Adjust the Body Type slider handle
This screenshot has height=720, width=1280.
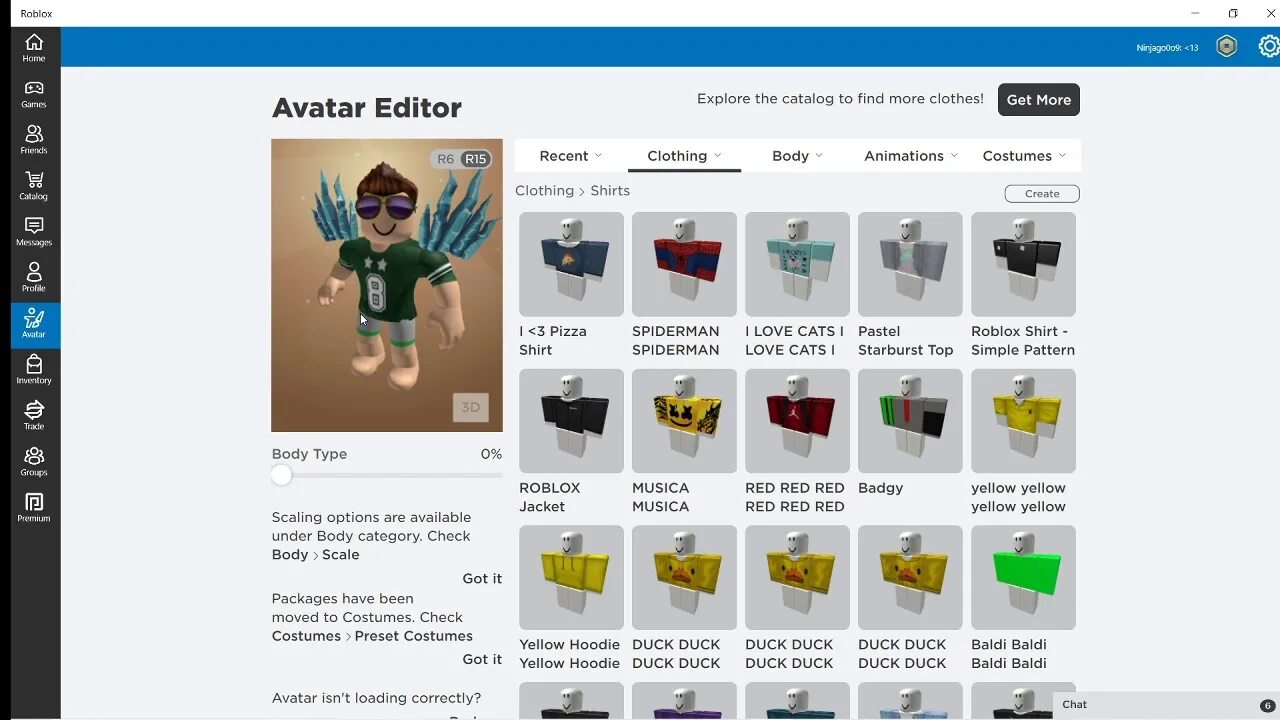pos(282,476)
